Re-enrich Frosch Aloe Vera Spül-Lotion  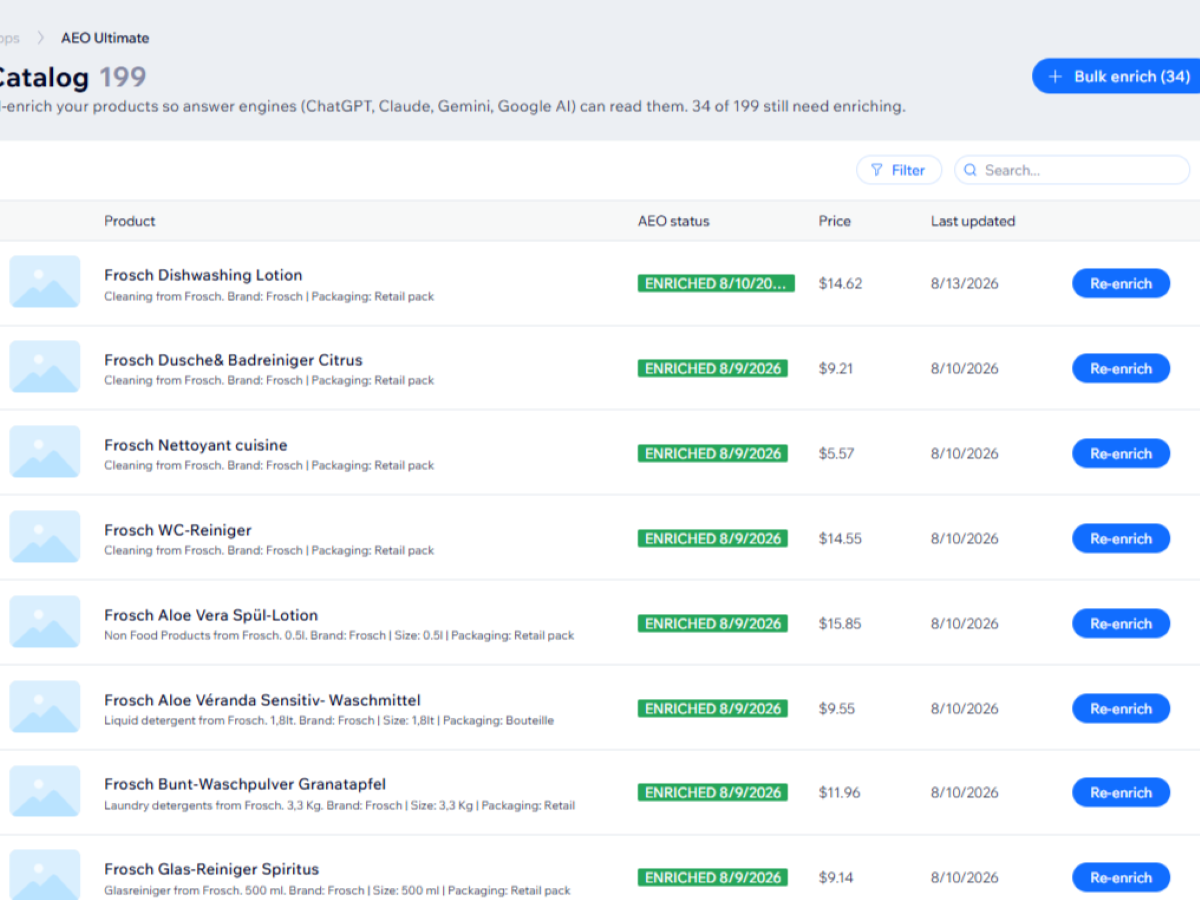pos(1121,623)
